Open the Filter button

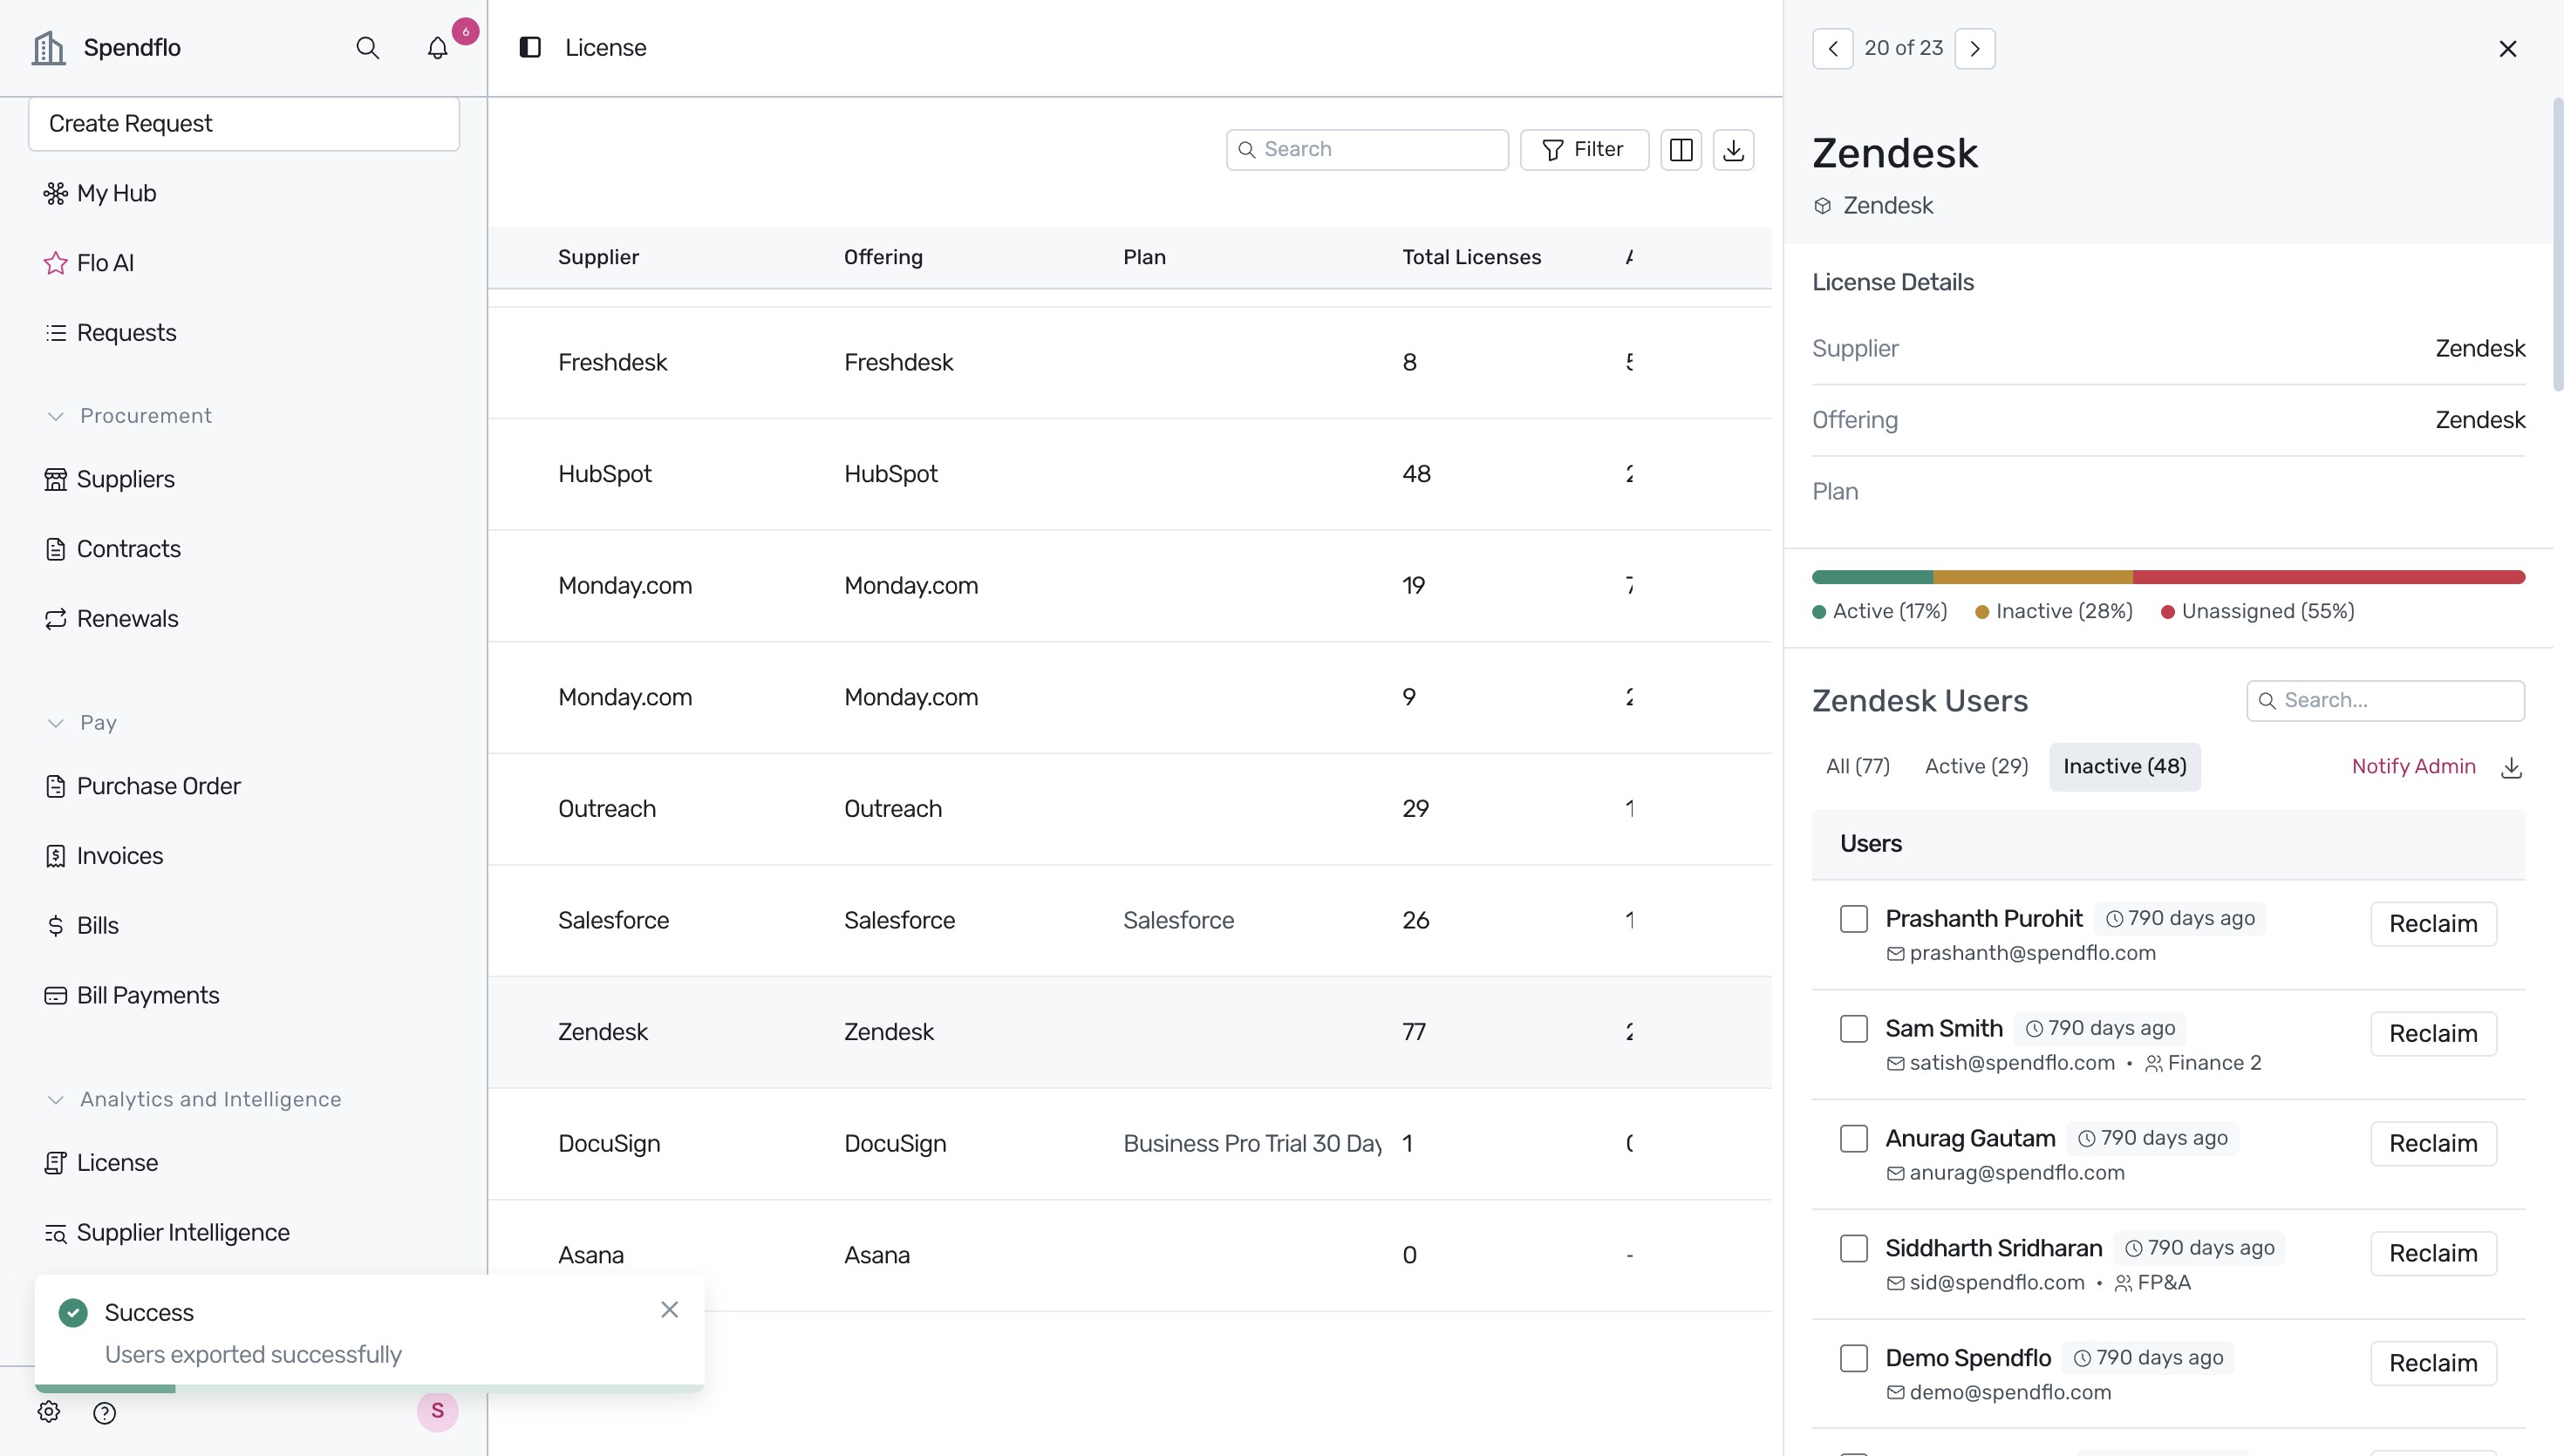[1584, 149]
